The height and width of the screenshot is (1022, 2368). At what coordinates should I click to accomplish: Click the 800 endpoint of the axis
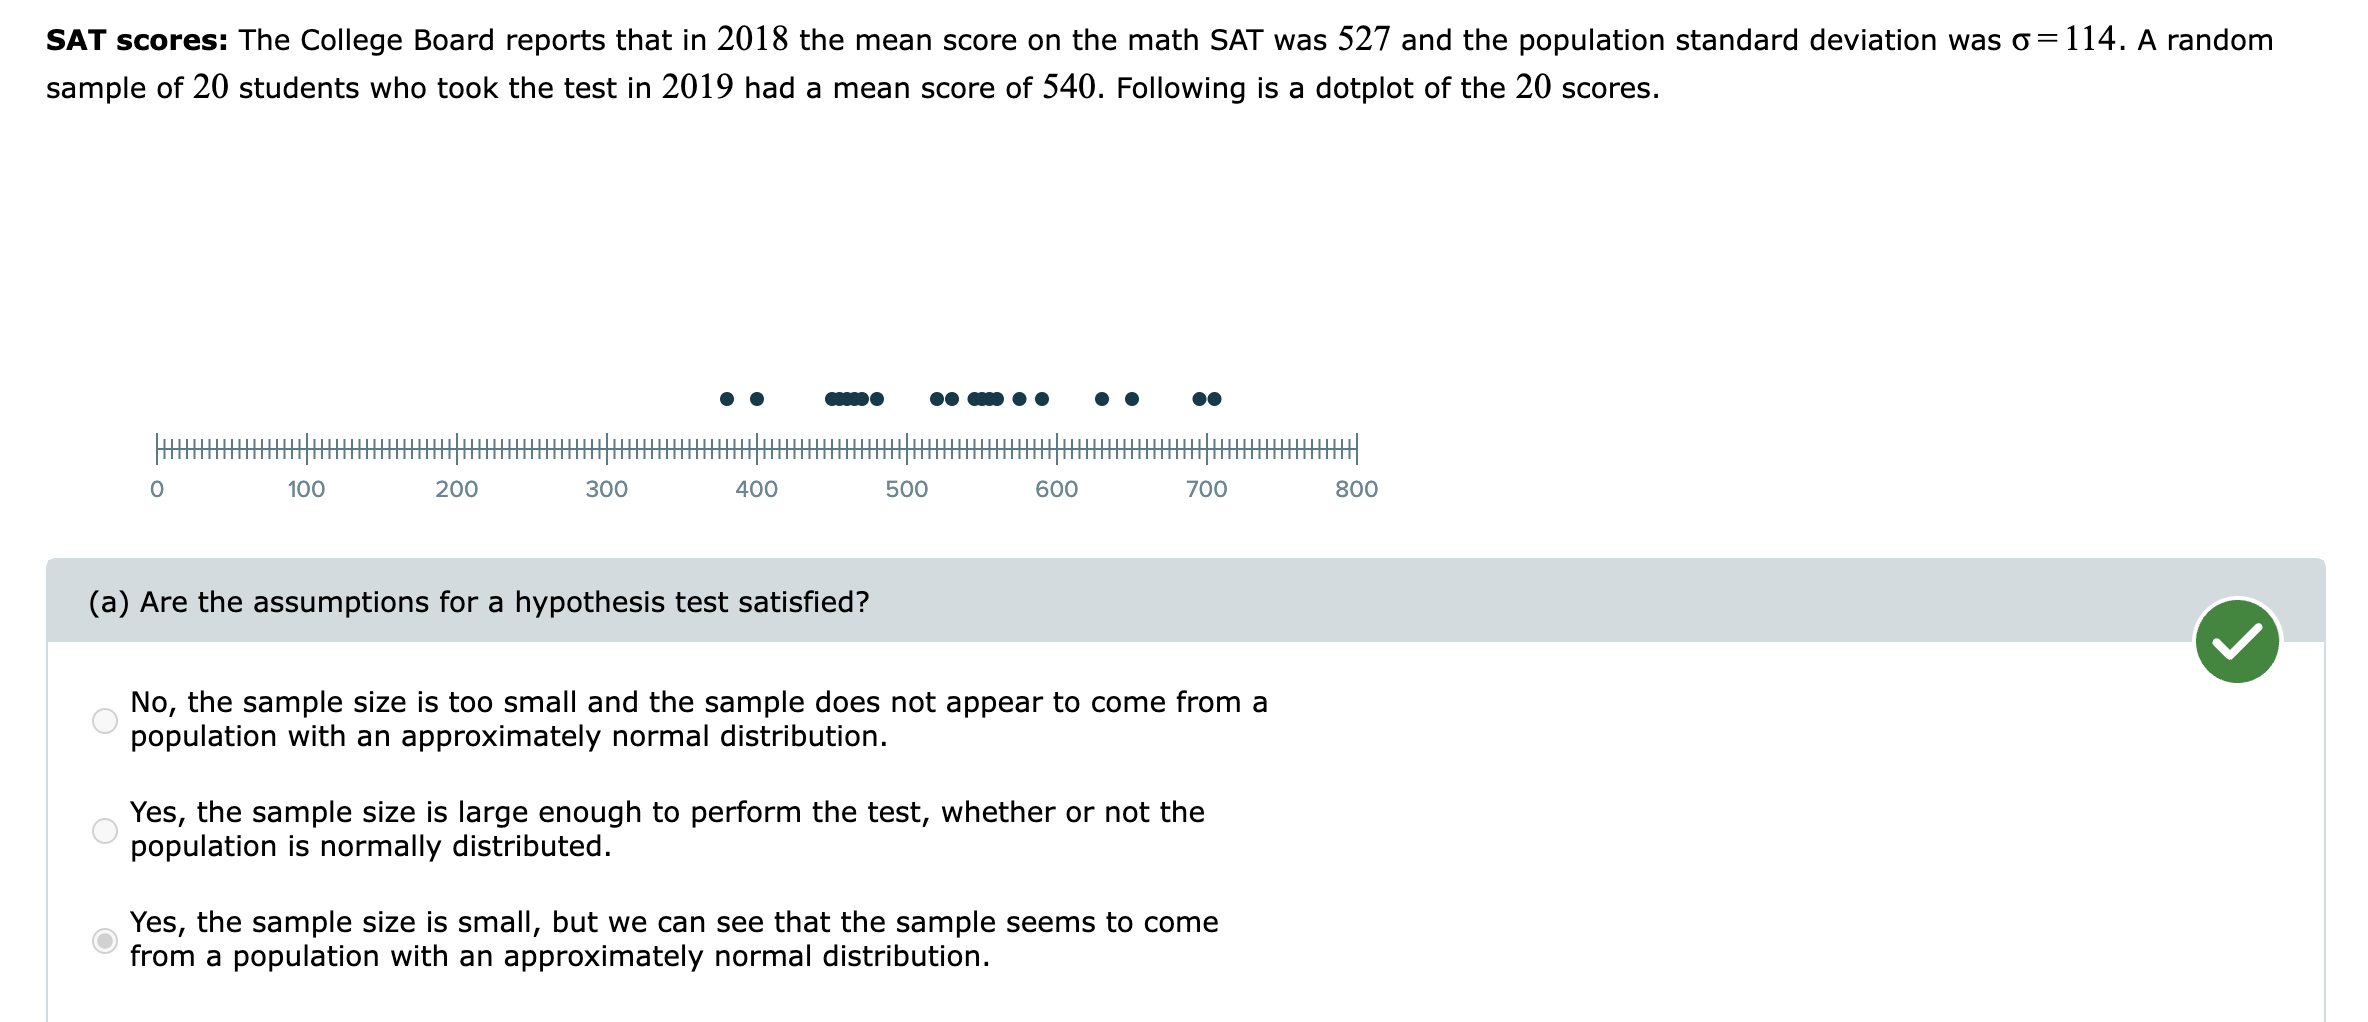coord(1355,449)
